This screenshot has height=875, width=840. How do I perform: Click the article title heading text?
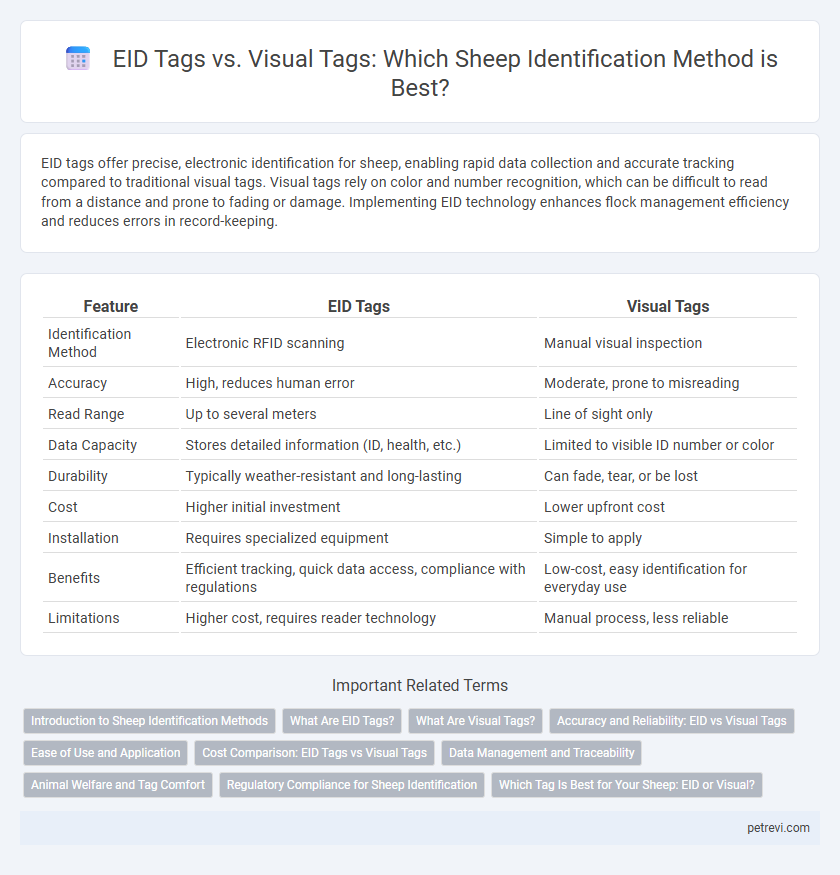tap(445, 73)
